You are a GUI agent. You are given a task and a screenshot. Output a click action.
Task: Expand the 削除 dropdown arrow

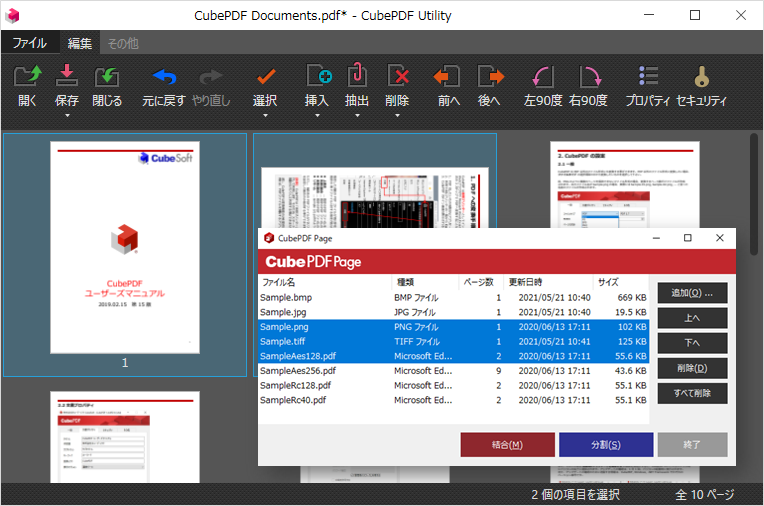coord(397,116)
